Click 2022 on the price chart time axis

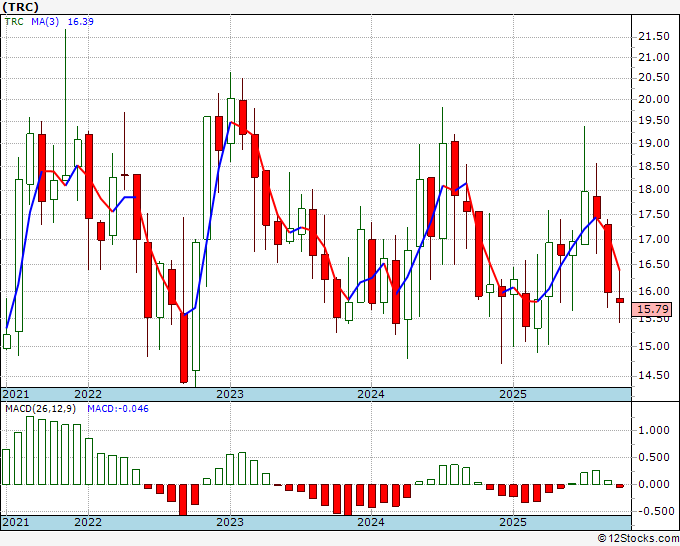88,394
